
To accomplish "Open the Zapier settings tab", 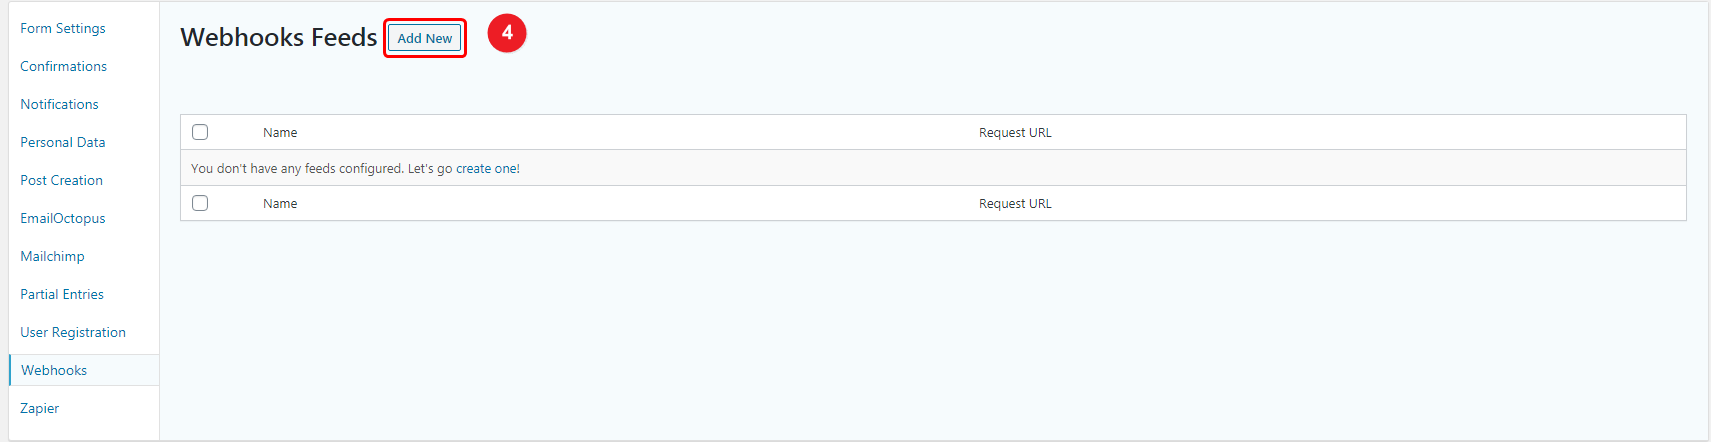I will 40,408.
